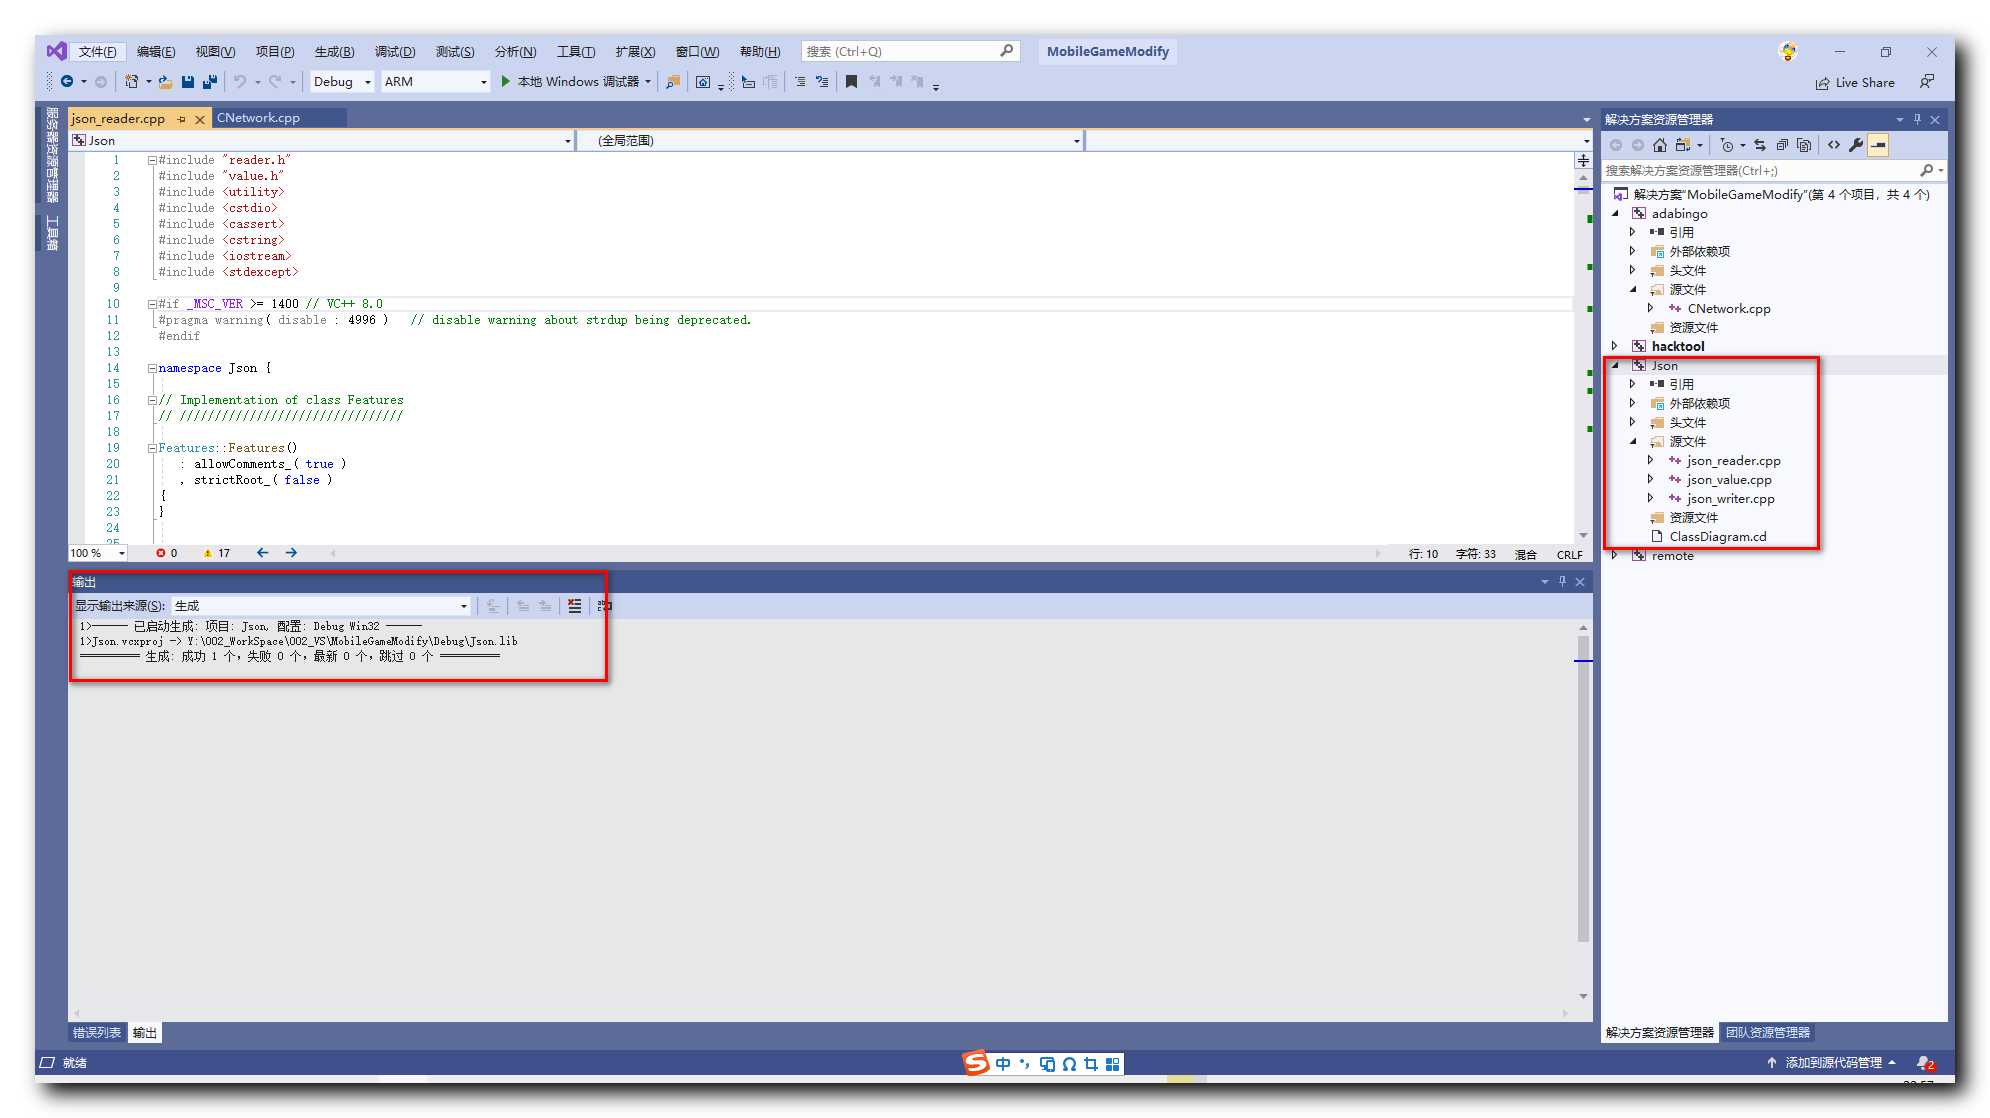This screenshot has height=1118, width=1990.
Task: Open the 工具(T) tools menu
Action: click(576, 52)
